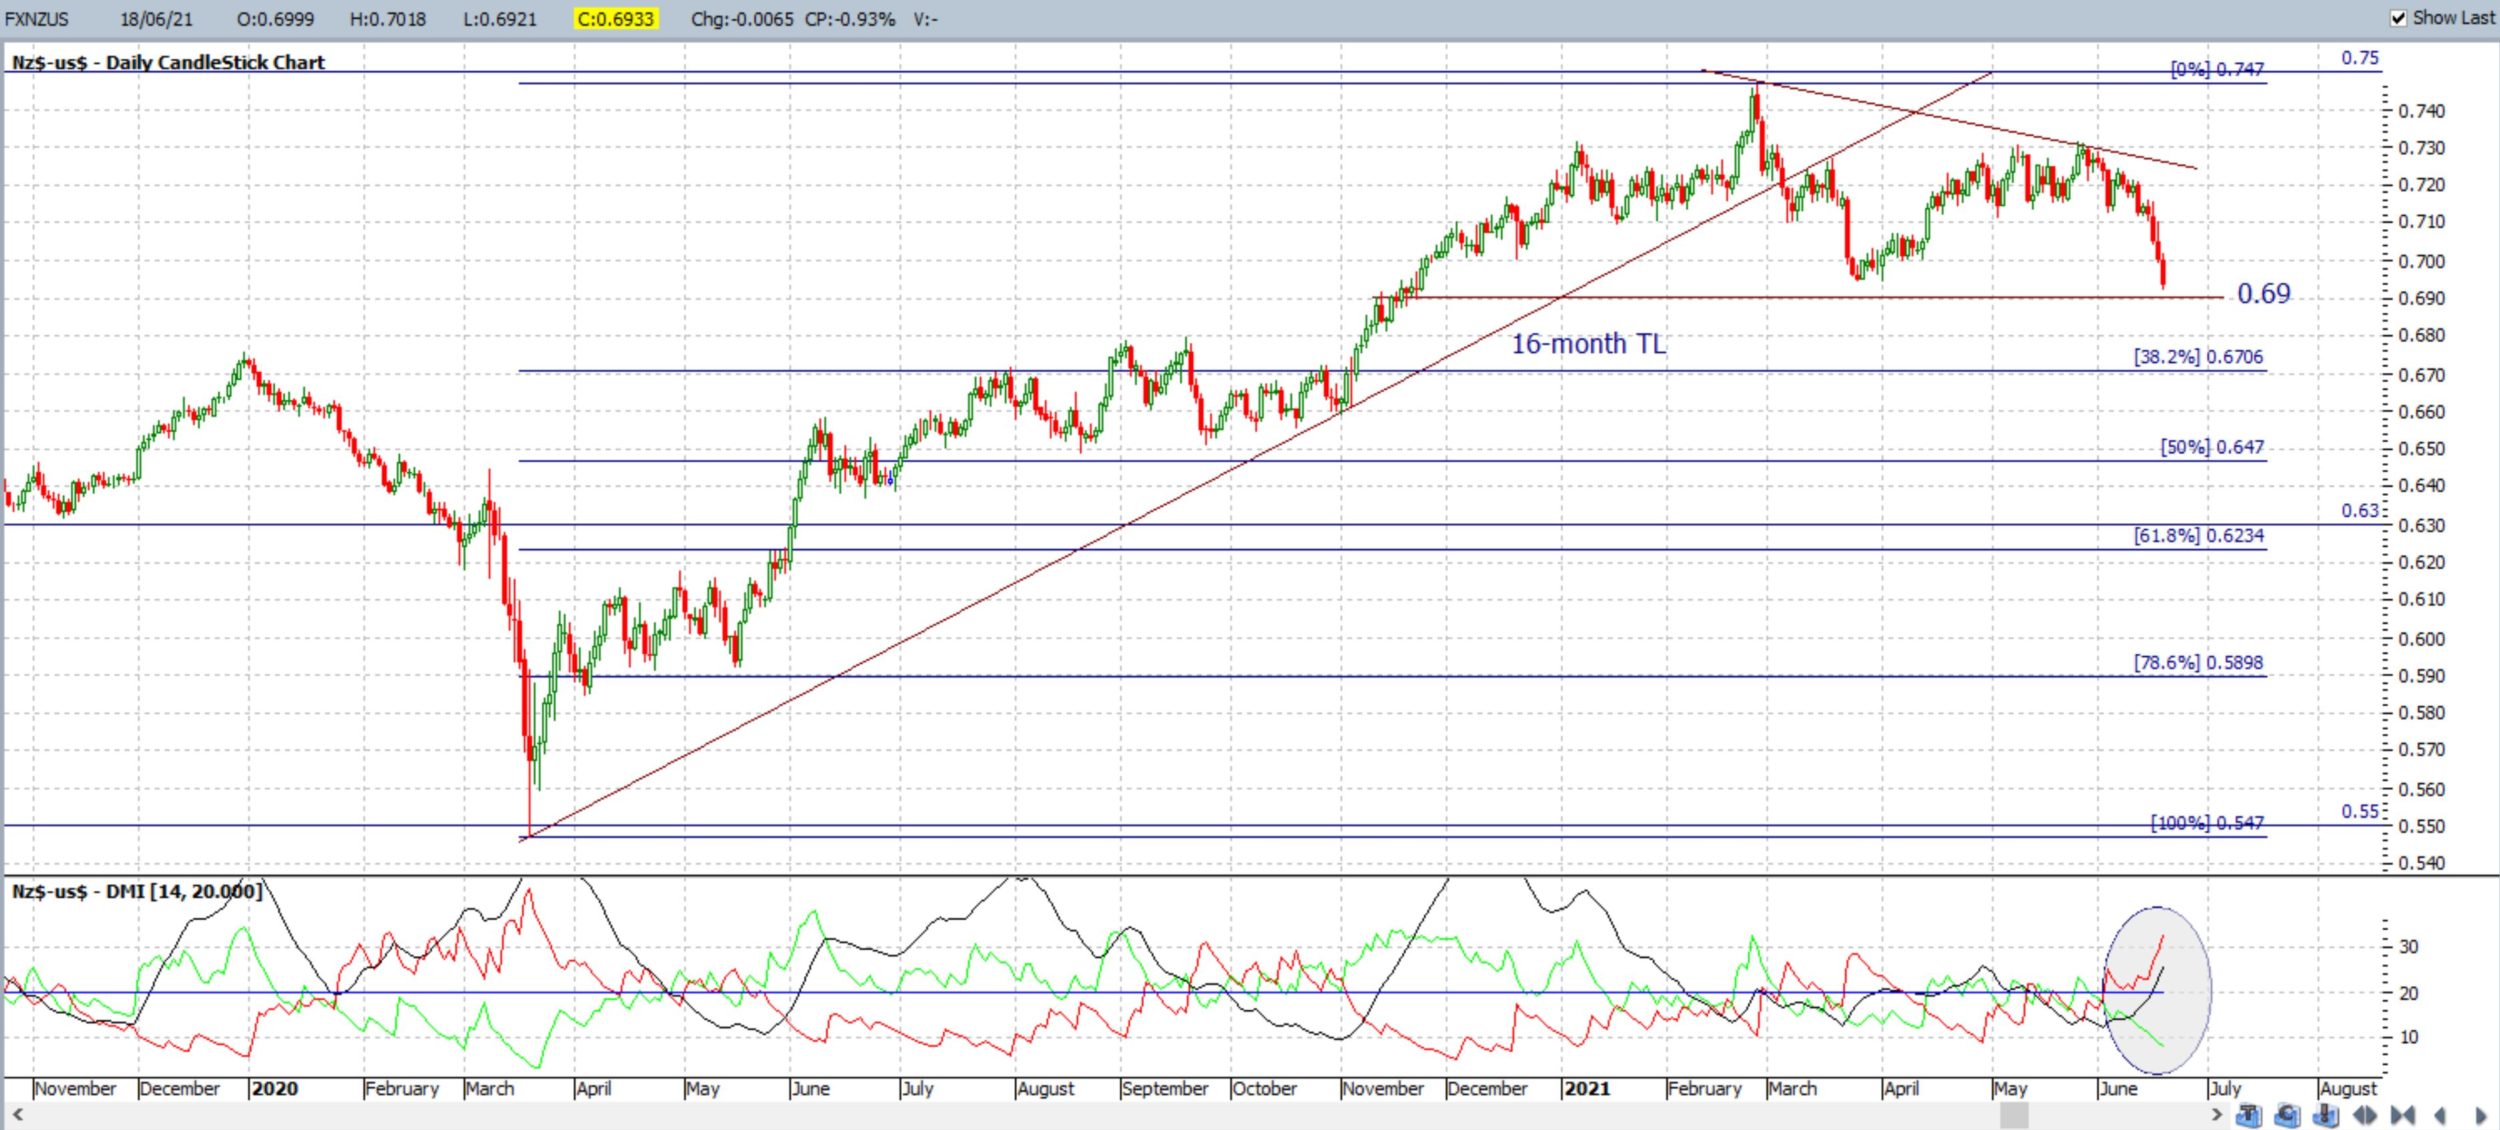This screenshot has width=2500, height=1130.
Task: Click the scrollbar left arrow
Action: (17, 1114)
